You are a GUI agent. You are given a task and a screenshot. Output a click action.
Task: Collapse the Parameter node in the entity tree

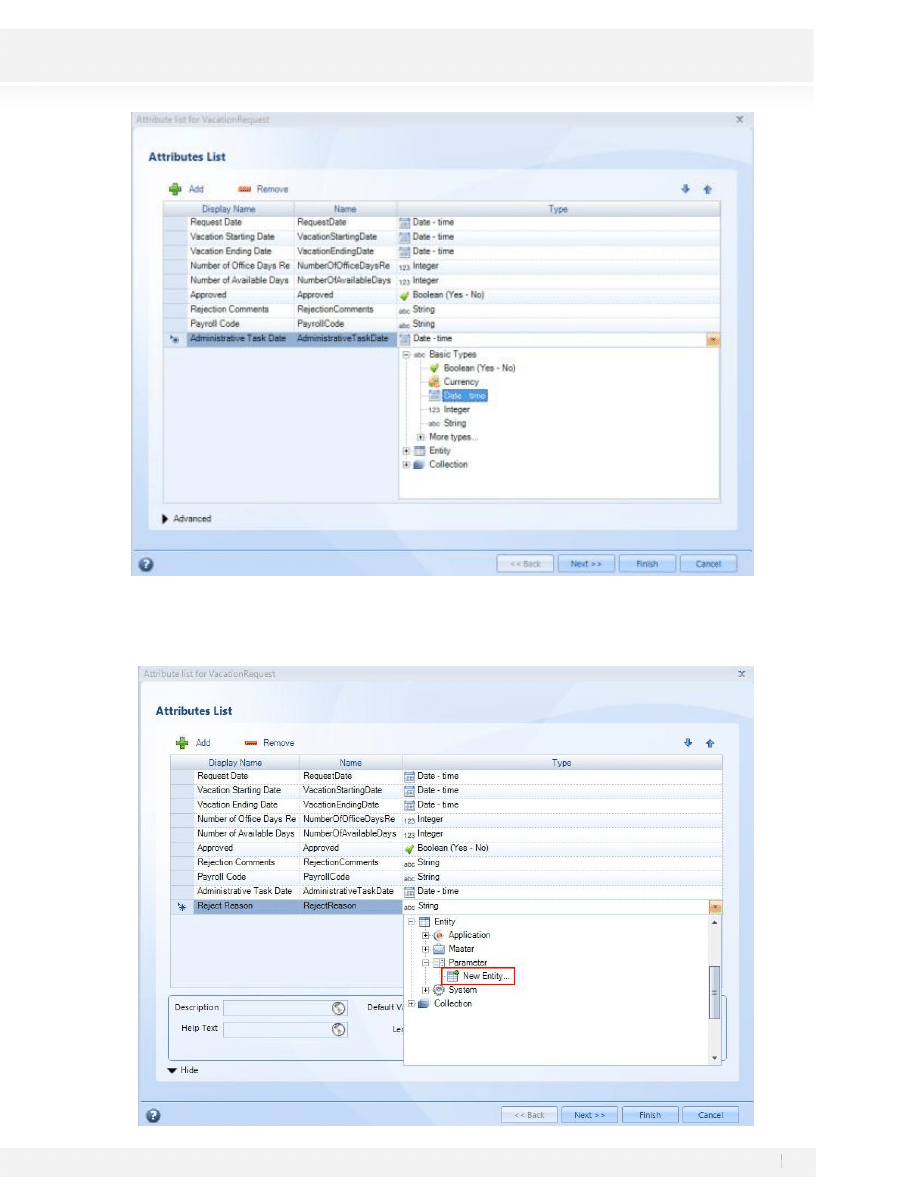click(x=426, y=963)
